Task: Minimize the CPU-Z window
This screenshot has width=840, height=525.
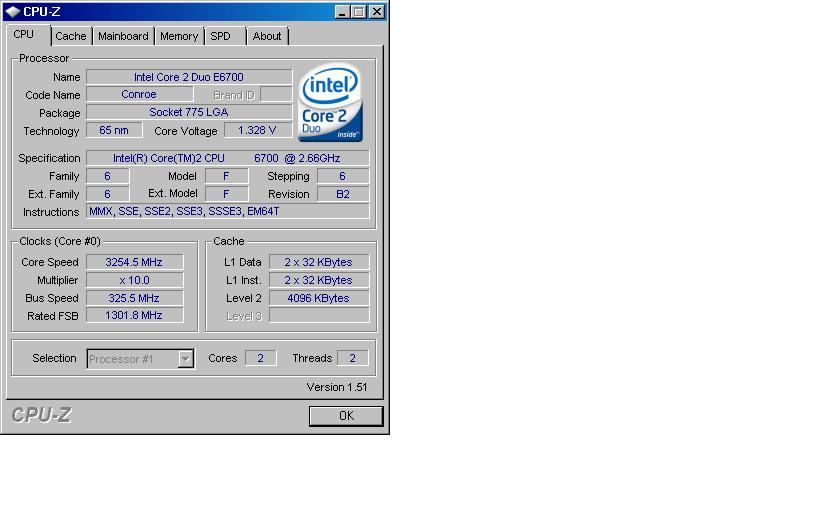Action: (x=342, y=11)
